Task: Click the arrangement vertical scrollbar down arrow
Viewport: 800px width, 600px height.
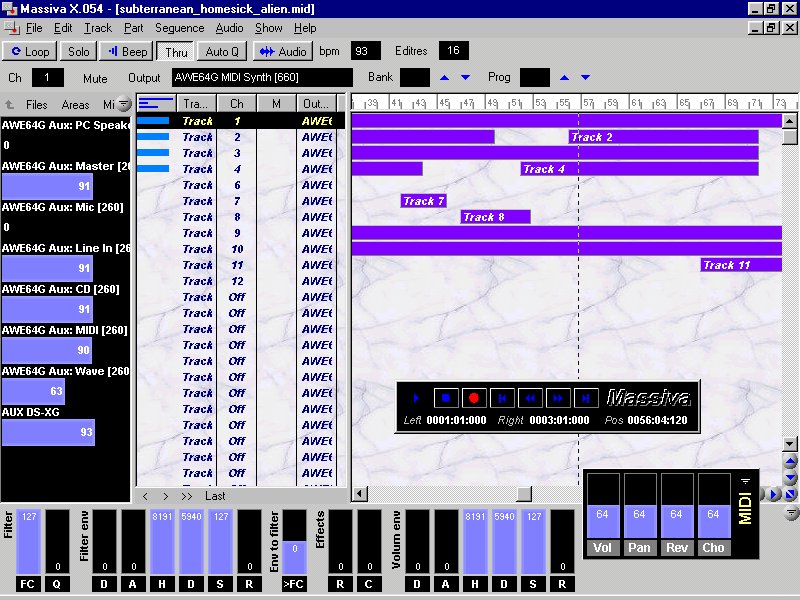Action: [789, 444]
